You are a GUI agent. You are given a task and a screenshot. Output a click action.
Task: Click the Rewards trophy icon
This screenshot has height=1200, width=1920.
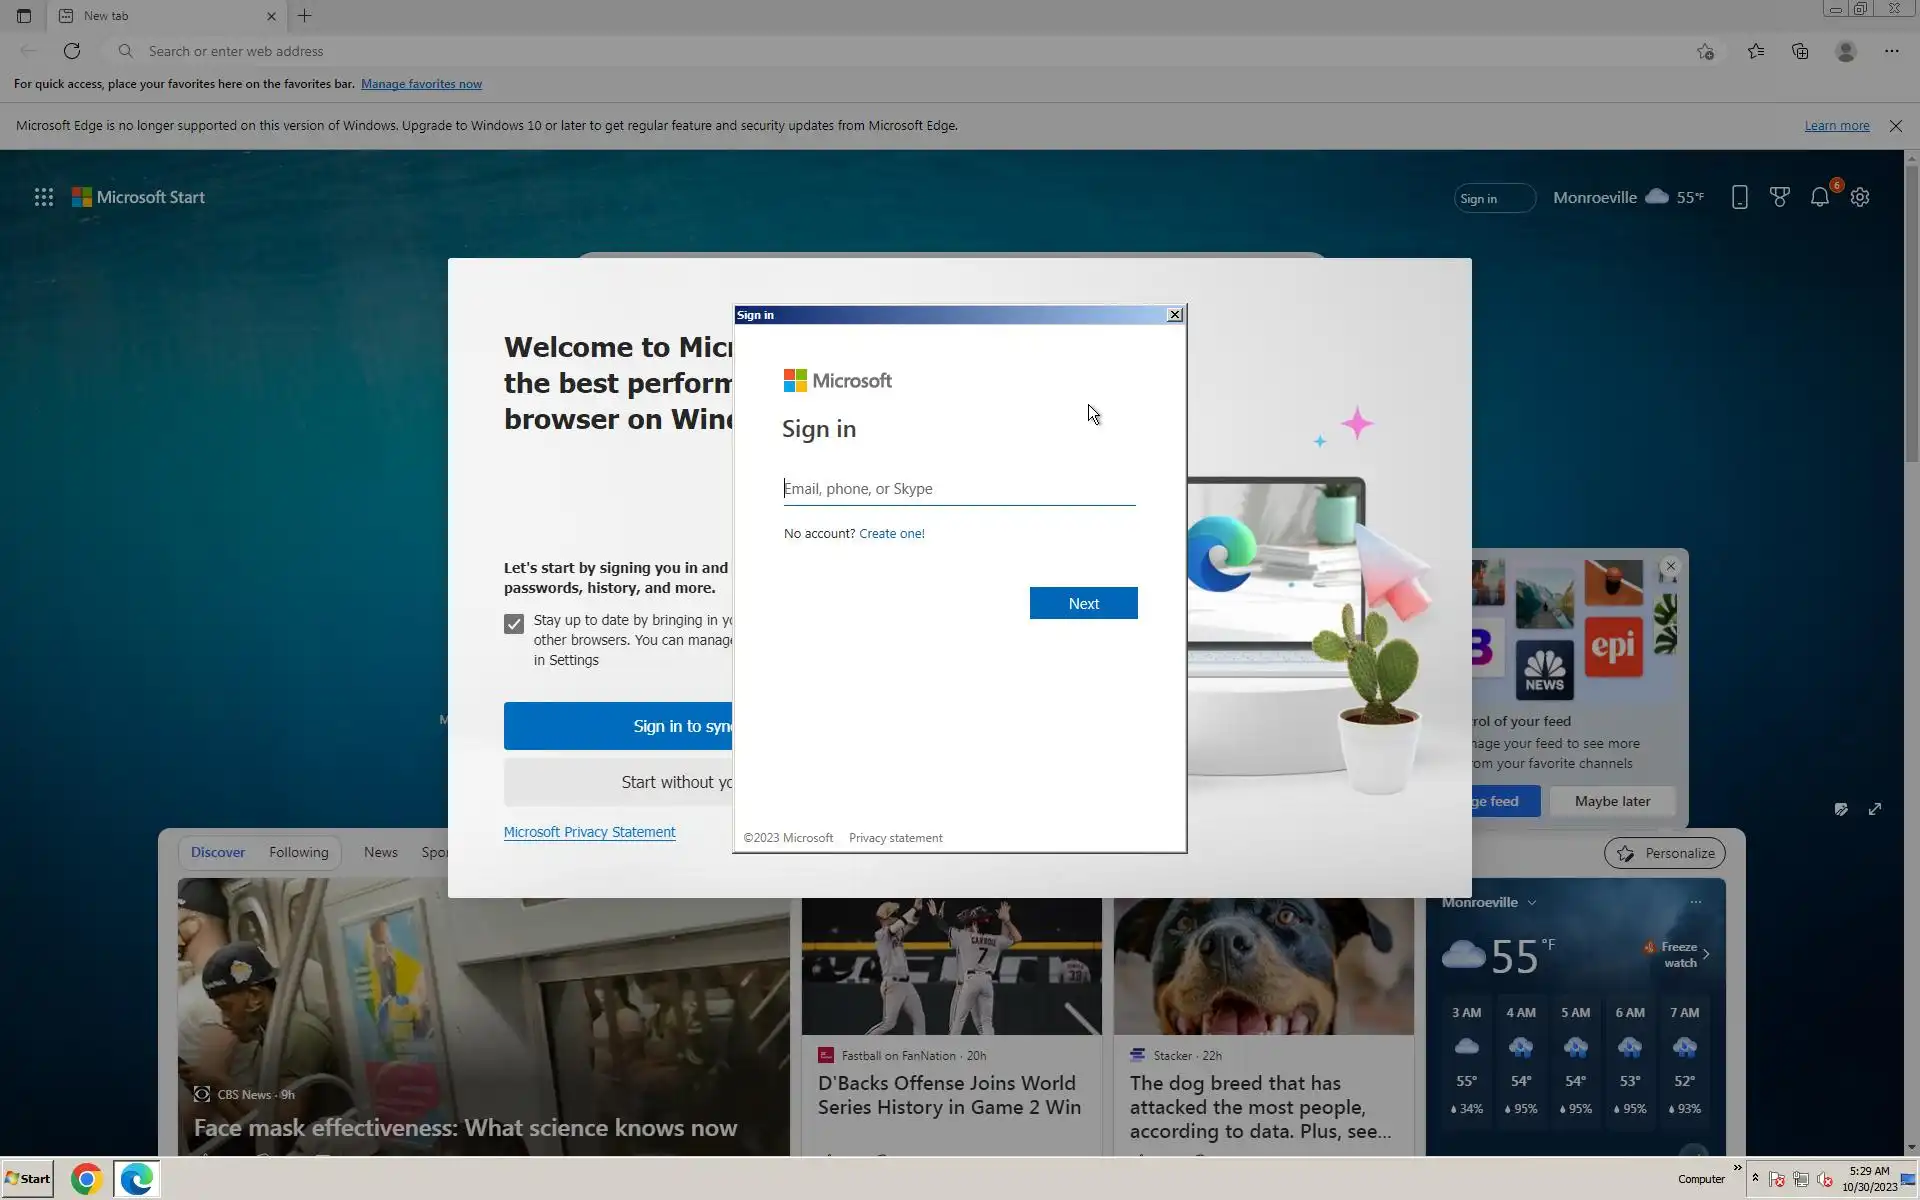coord(1780,197)
